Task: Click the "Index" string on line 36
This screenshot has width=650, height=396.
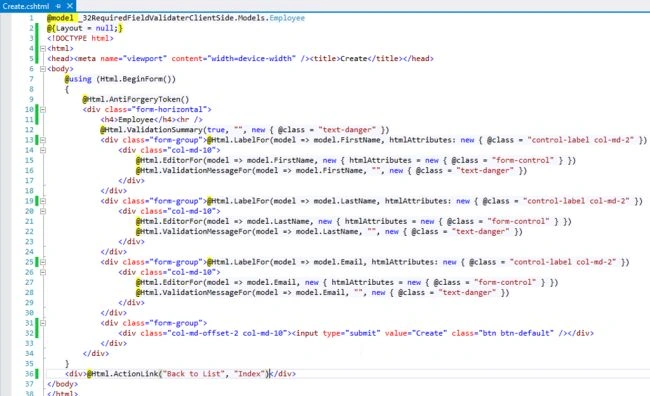Action: tap(249, 374)
